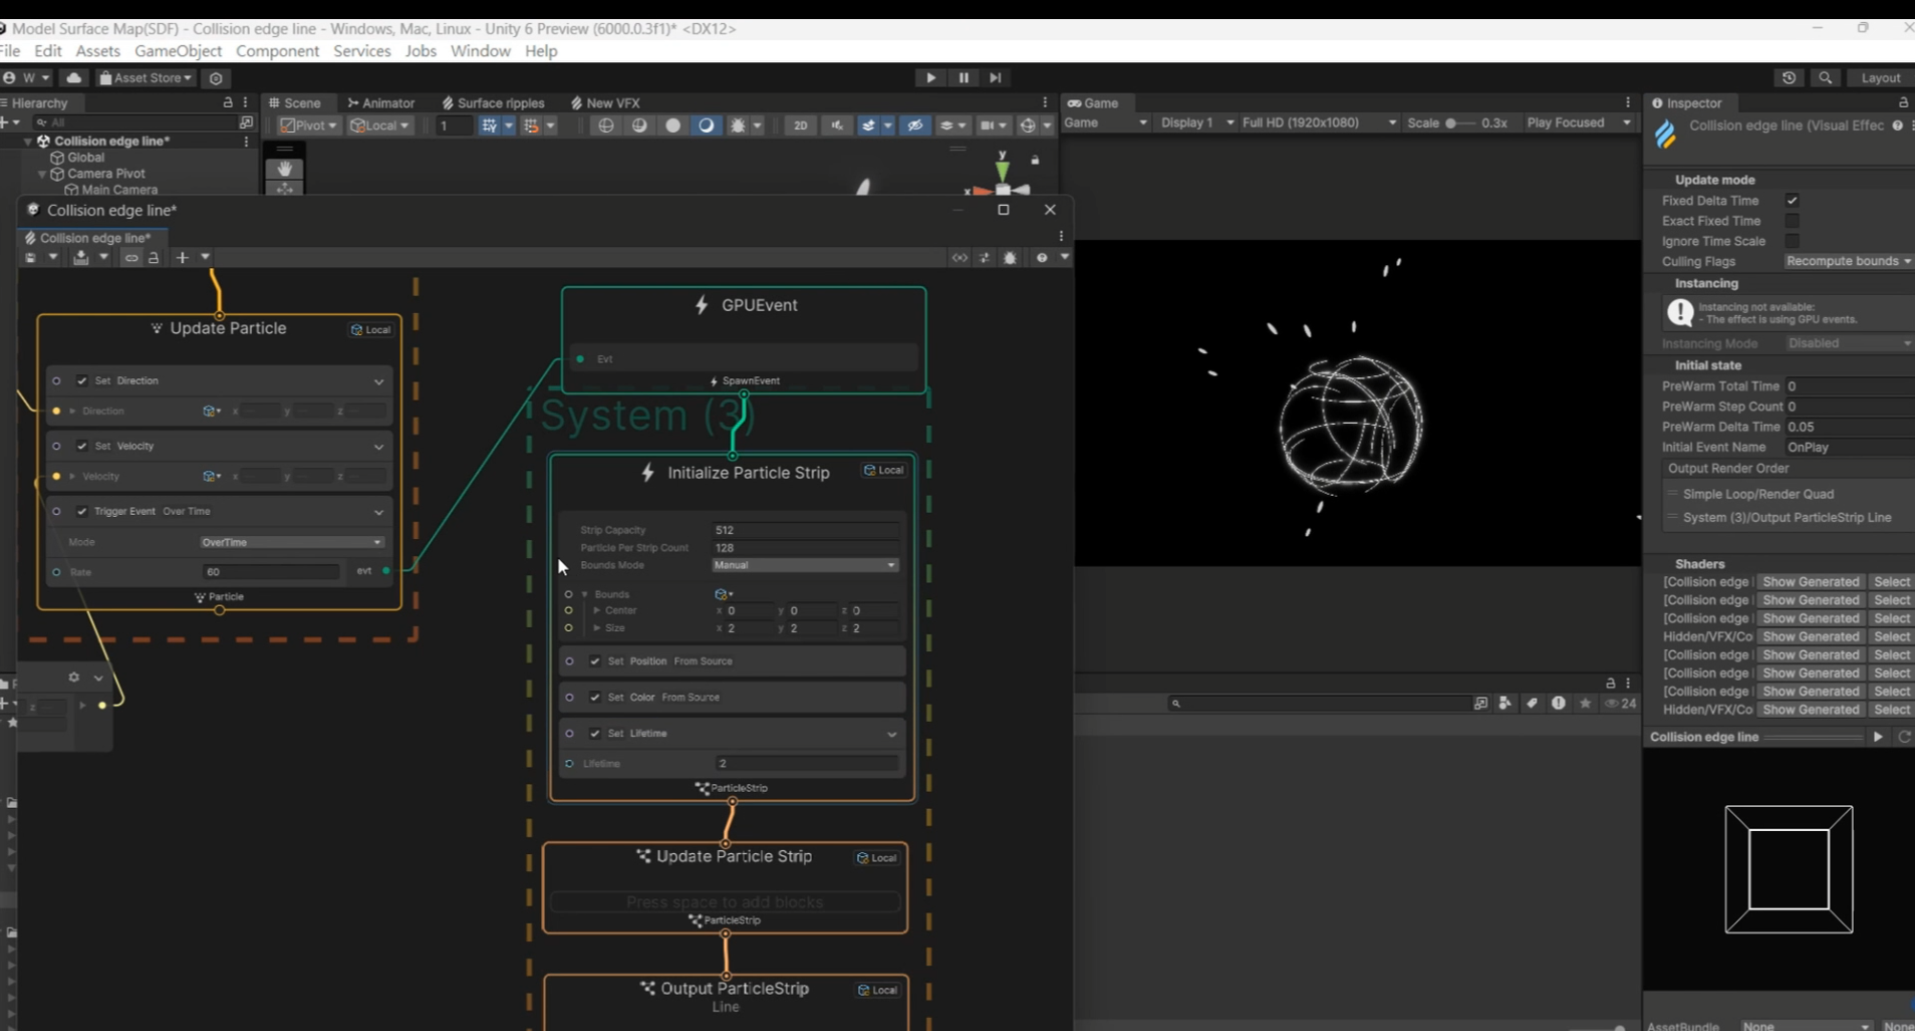Click the lock icon on the Inspector panel
Image resolution: width=1915 pixels, height=1031 pixels.
point(1902,103)
